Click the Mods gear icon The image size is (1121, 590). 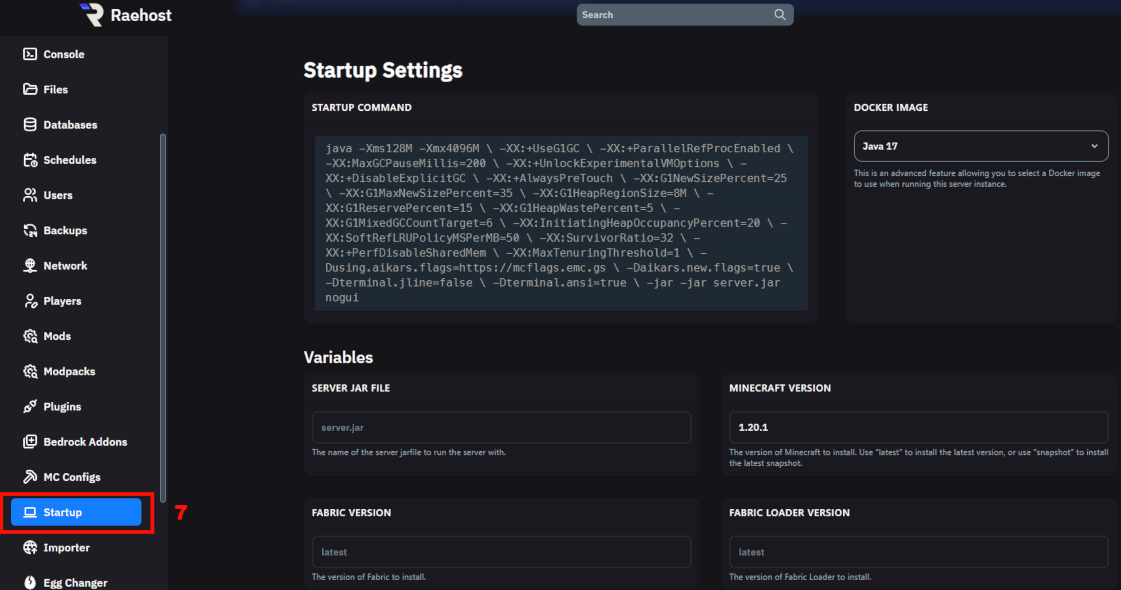[30, 336]
